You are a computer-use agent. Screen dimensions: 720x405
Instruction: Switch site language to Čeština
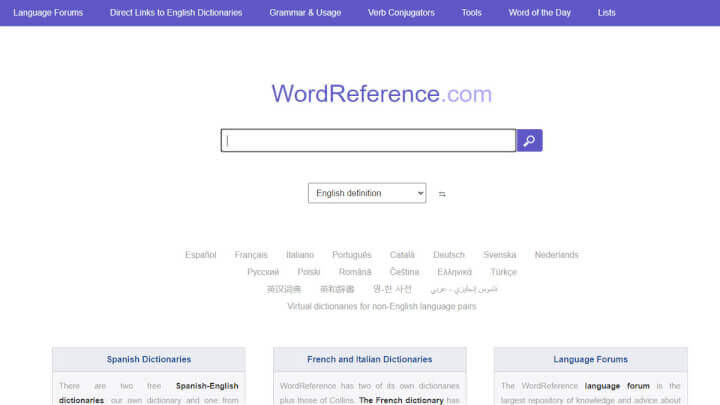pos(405,272)
